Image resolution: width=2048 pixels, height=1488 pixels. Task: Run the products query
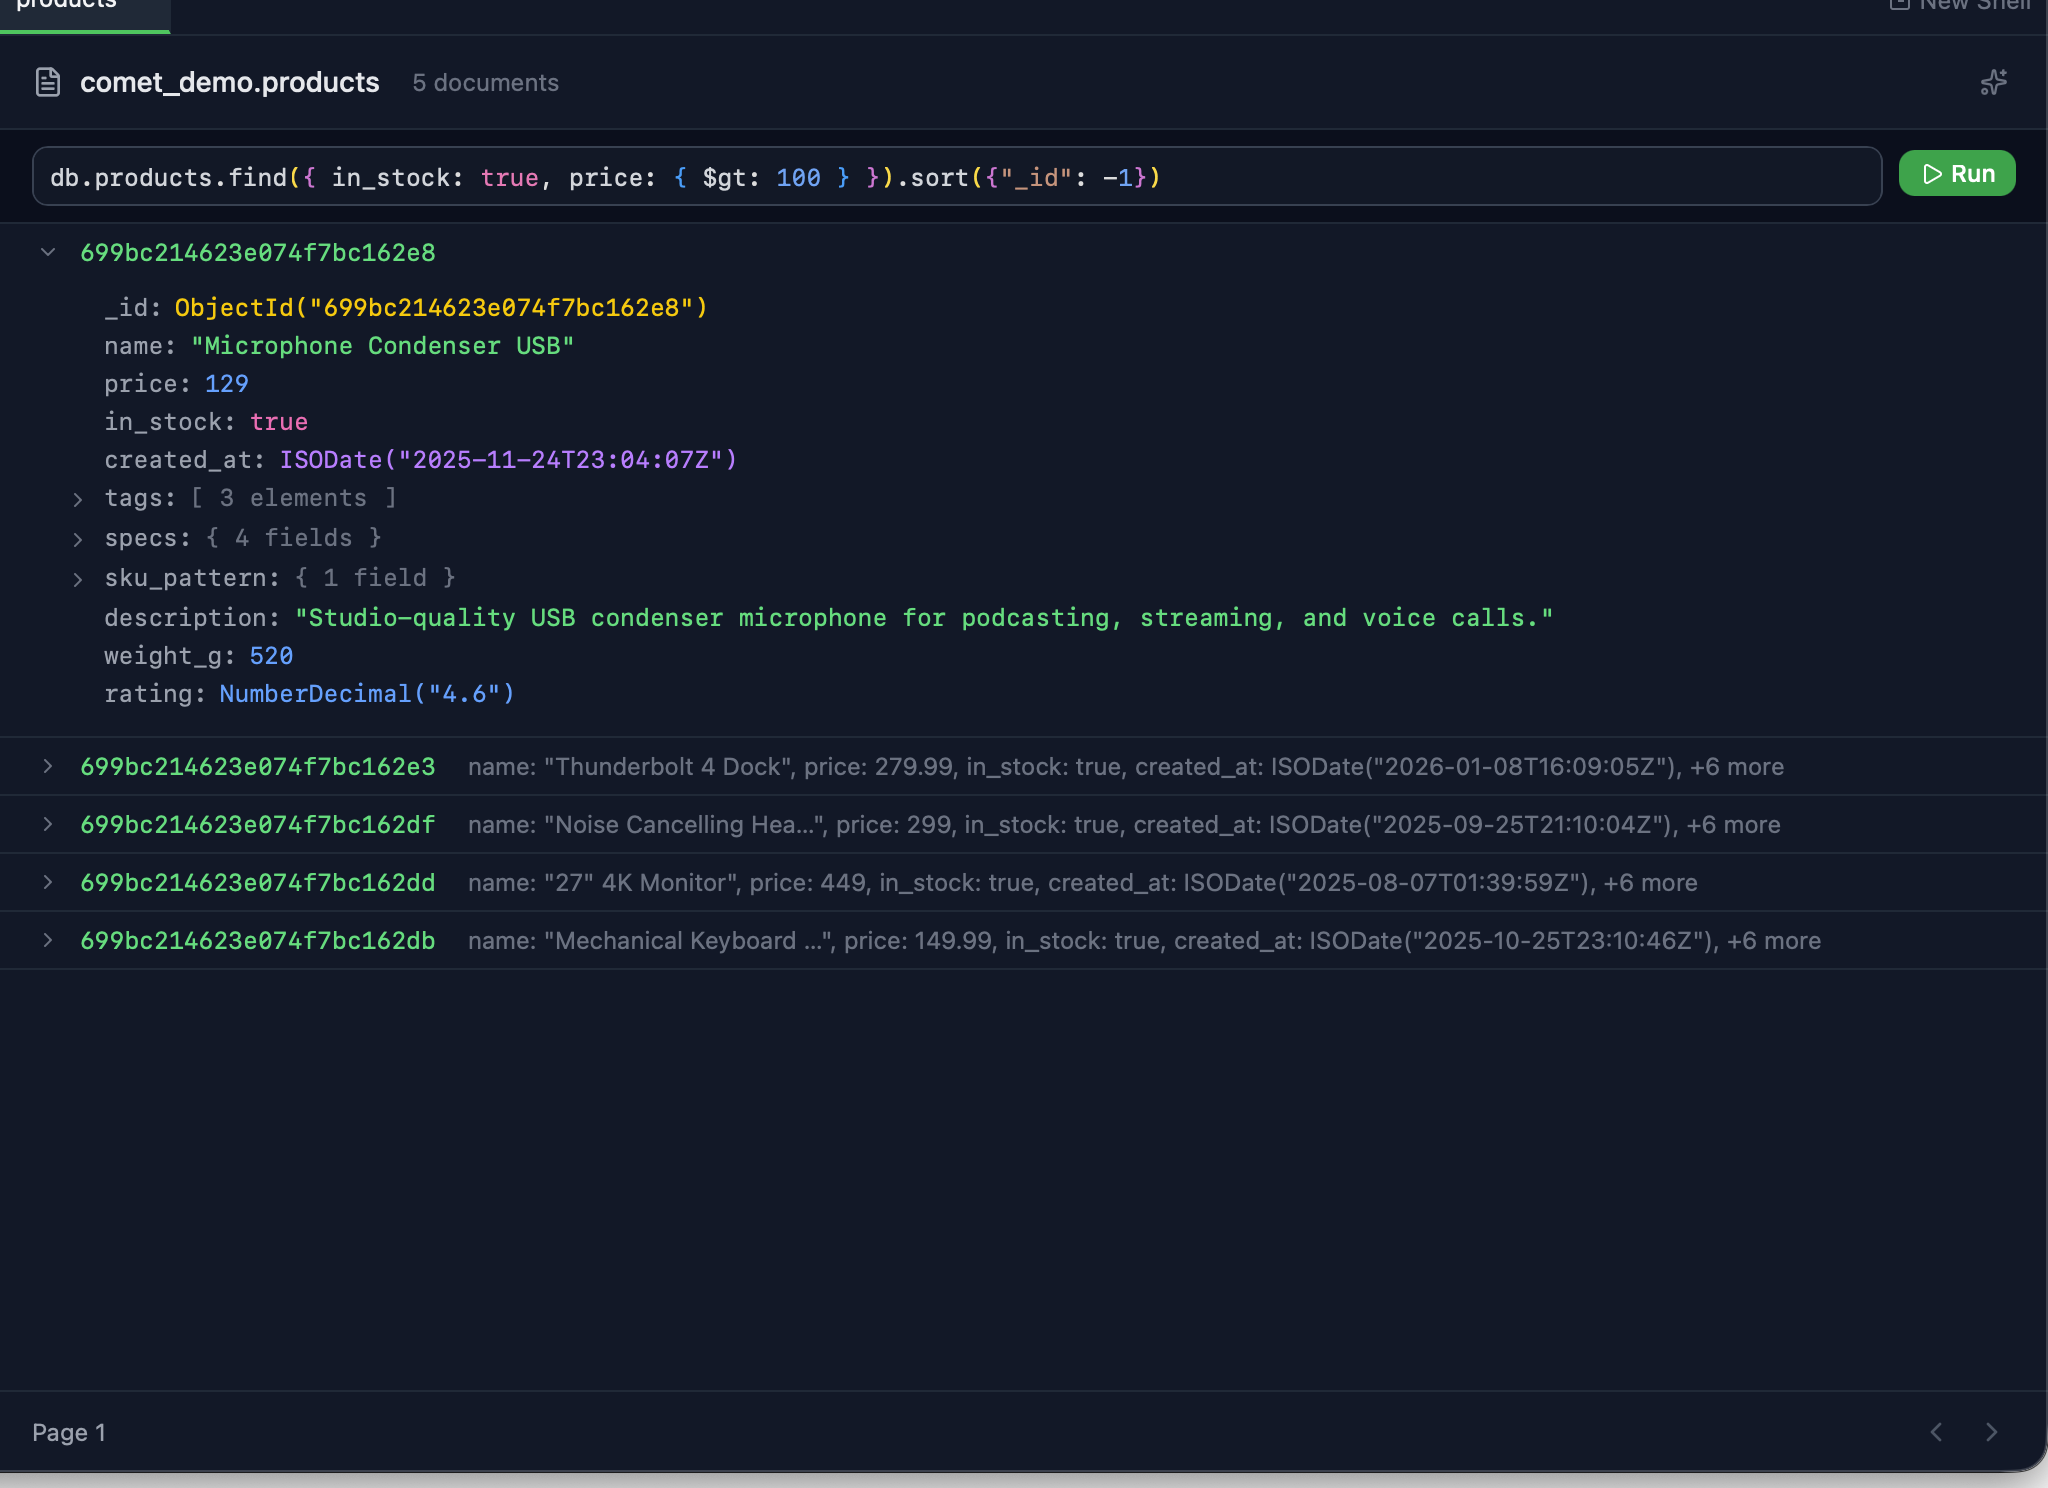1956,174
